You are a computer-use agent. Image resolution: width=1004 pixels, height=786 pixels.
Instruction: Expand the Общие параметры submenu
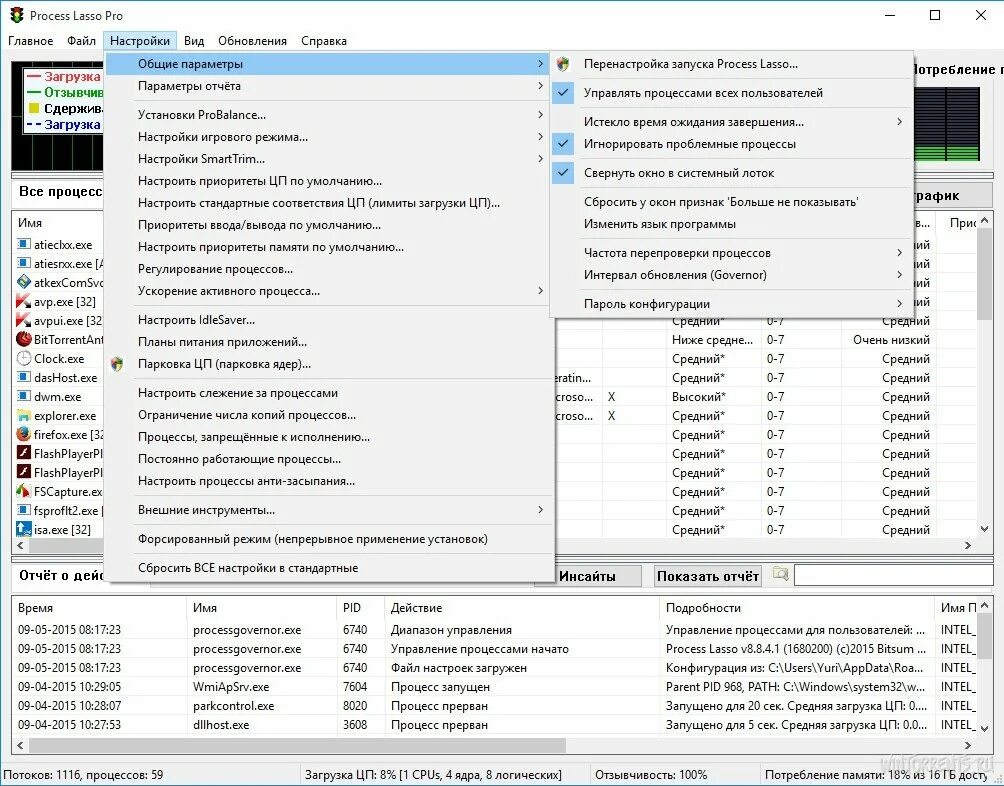[328, 64]
